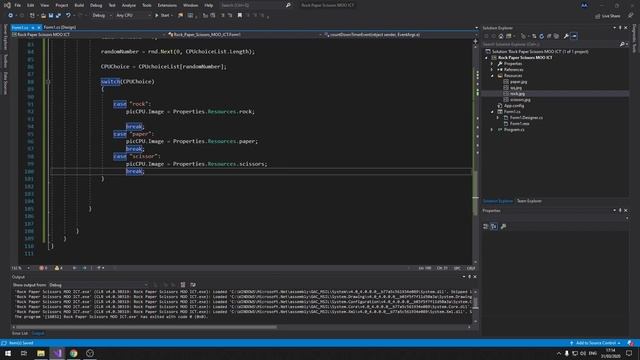Screen dimensions: 640x360
Task: Open the Extensions menu
Action: coord(167,5)
